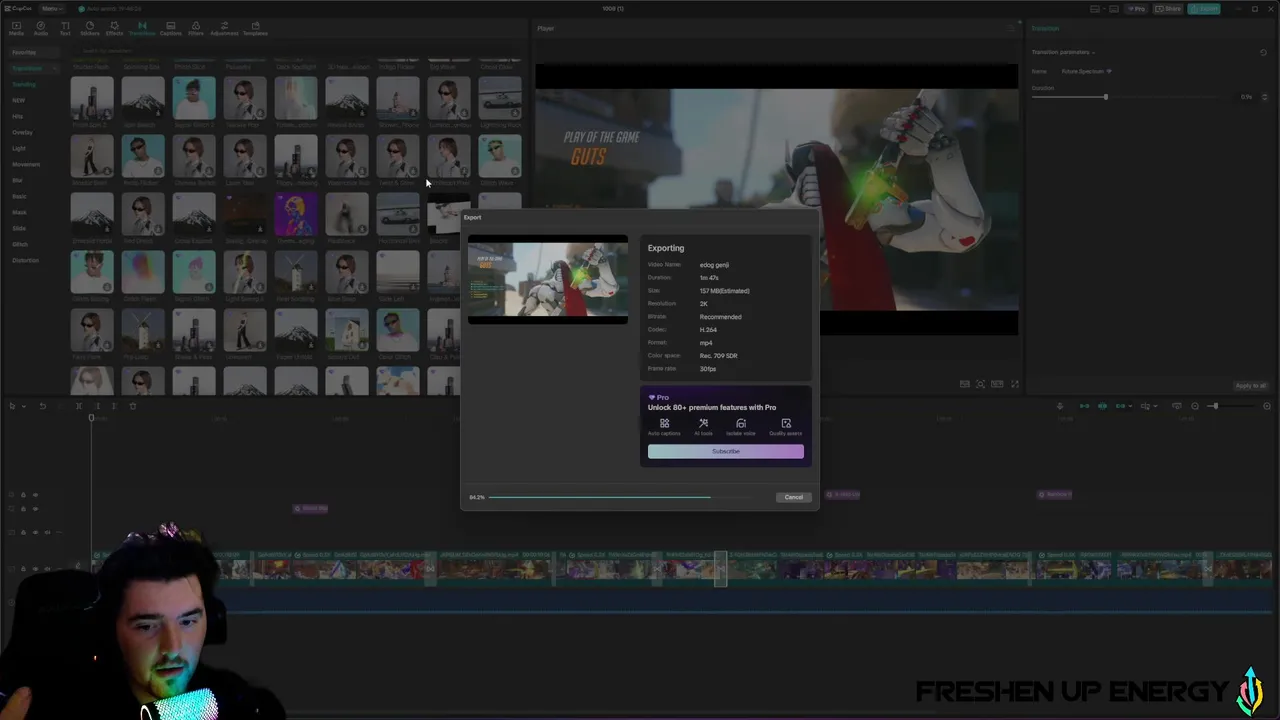This screenshot has height=720, width=1280.
Task: Click the Subscribe button for Pro
Action: (725, 451)
